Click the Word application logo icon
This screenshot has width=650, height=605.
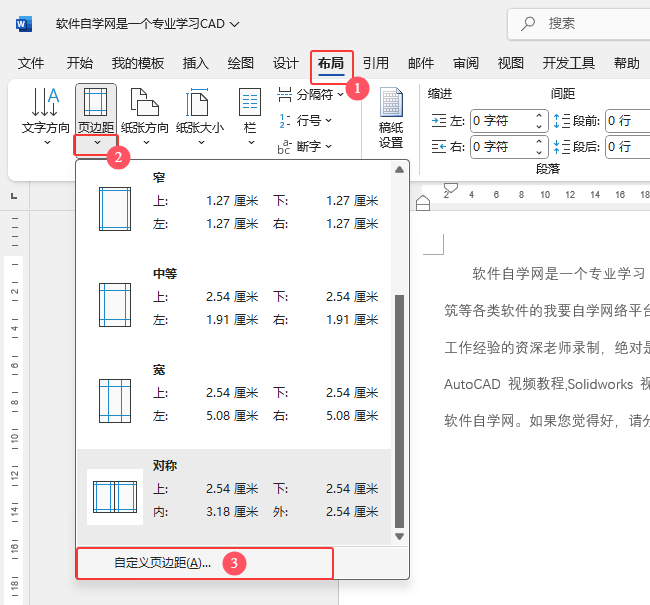(x=24, y=24)
